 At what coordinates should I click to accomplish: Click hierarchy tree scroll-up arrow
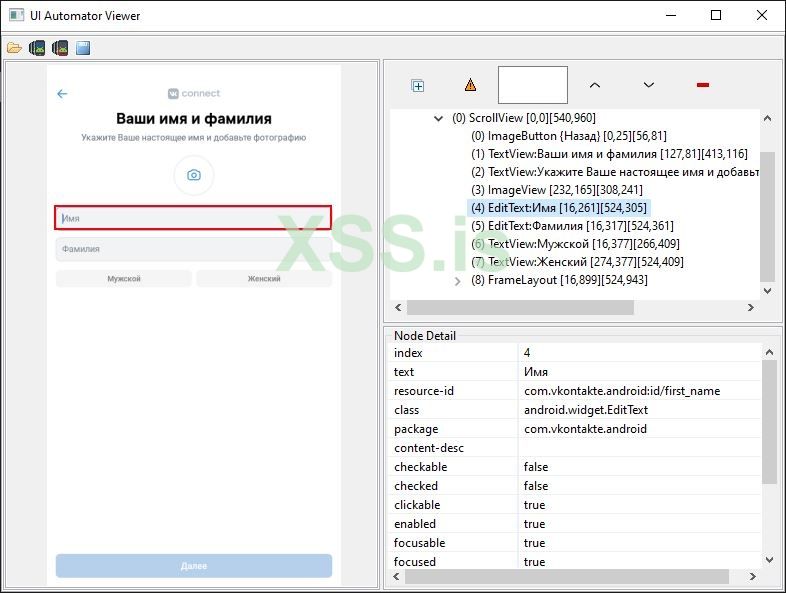click(767, 118)
